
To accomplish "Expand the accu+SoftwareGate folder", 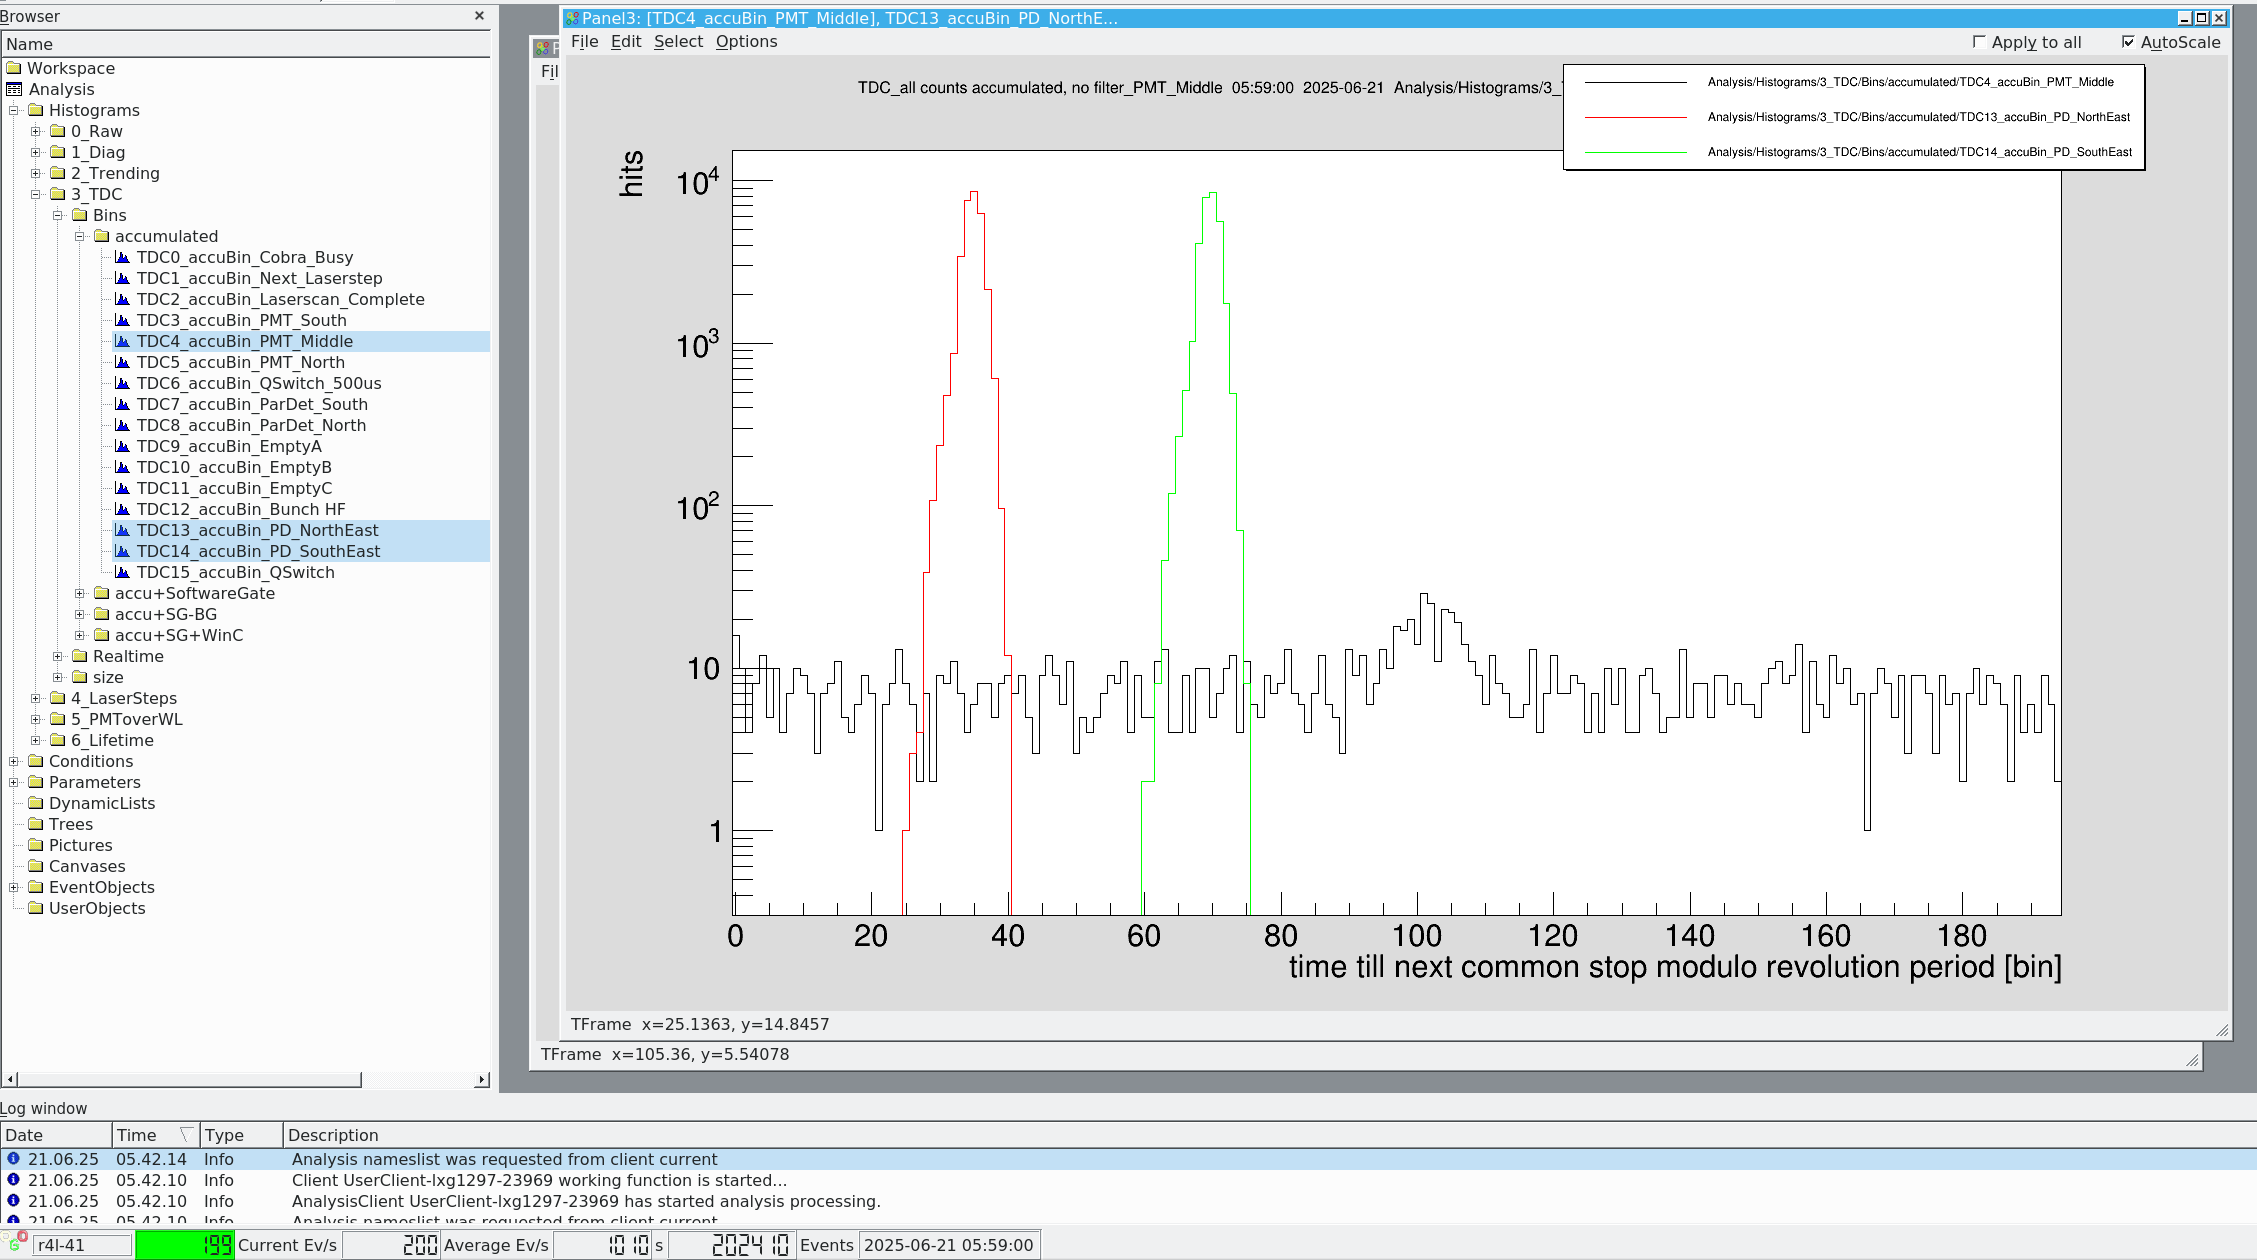I will (80, 593).
